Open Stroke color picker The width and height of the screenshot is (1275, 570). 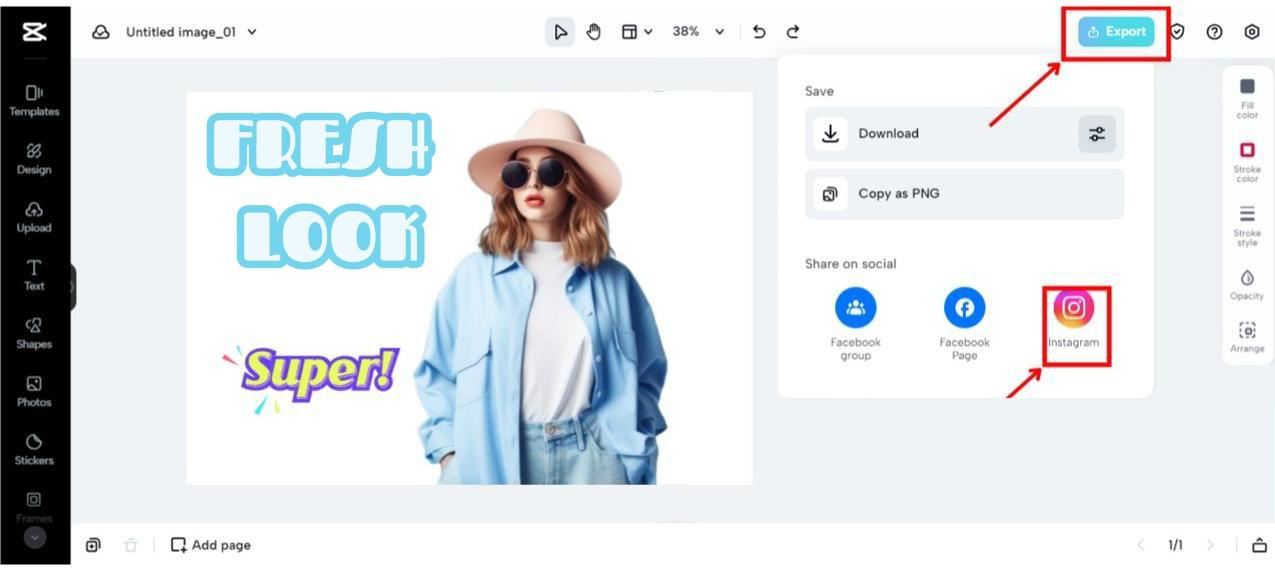click(1247, 162)
